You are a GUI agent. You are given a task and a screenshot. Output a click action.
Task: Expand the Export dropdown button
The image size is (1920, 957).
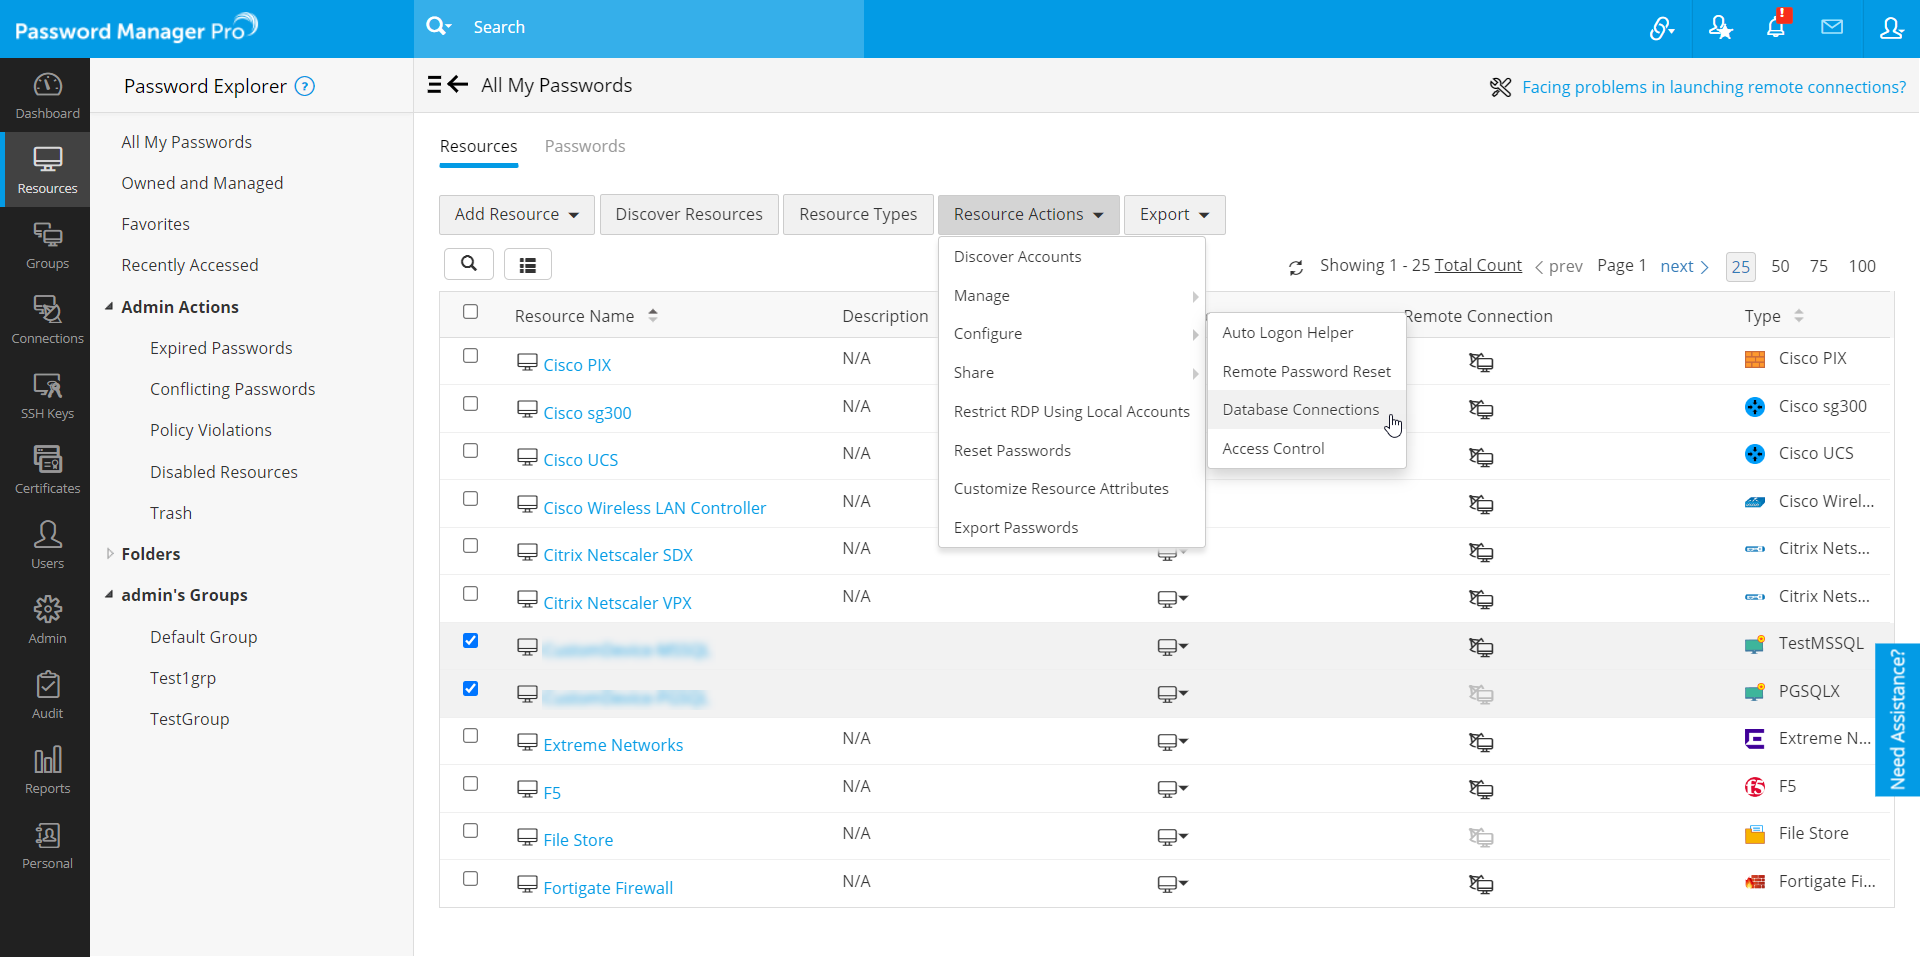pyautogui.click(x=1174, y=215)
